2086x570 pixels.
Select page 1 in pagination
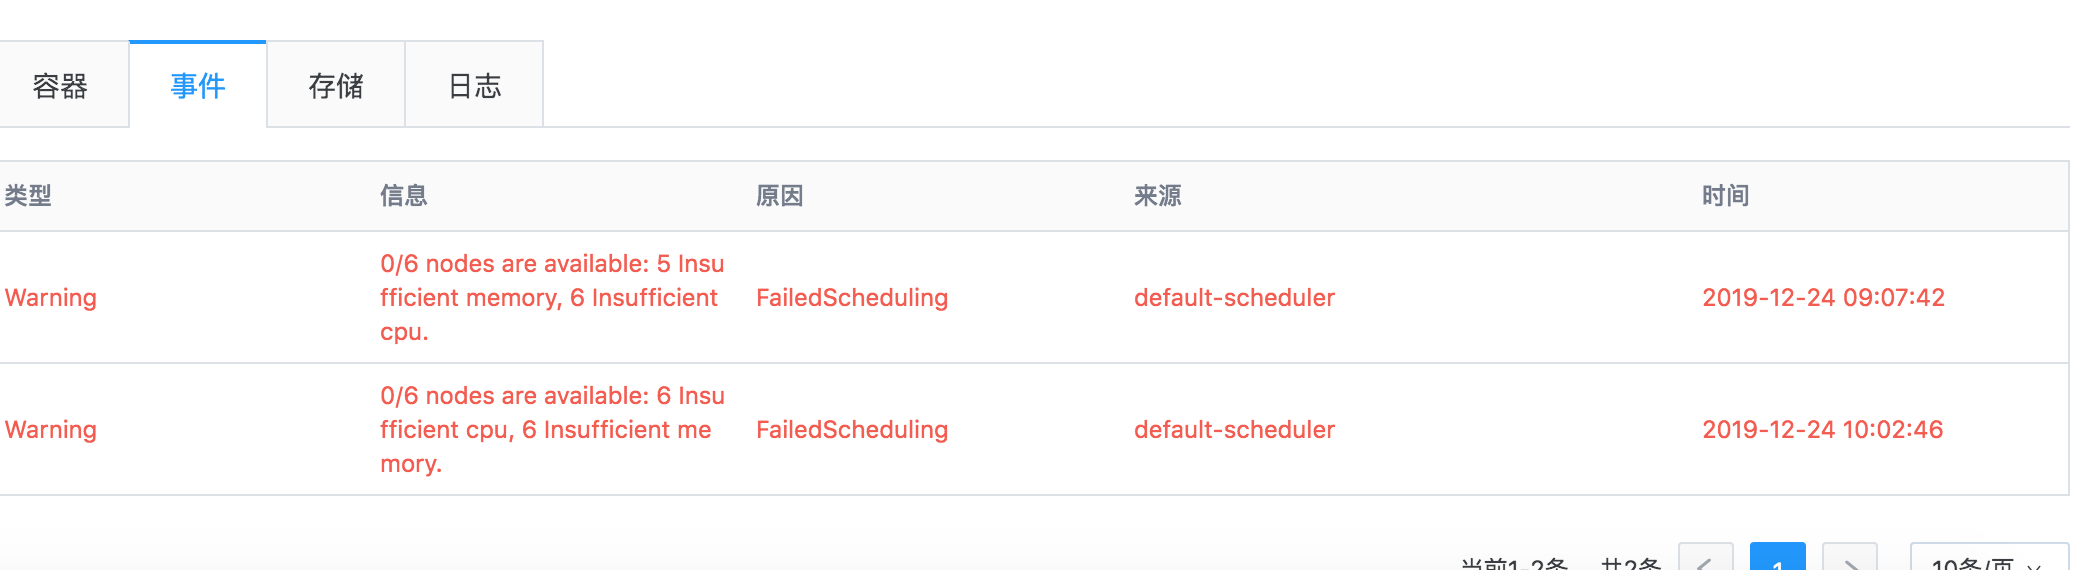tap(1777, 560)
